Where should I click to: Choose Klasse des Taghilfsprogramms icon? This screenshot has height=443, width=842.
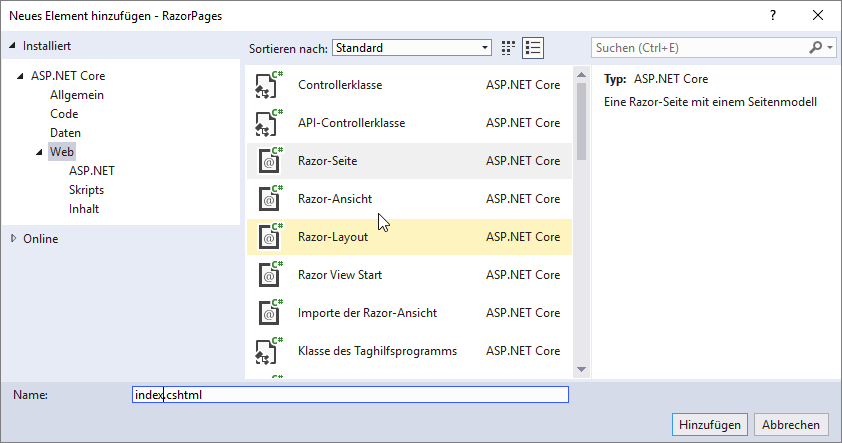tap(266, 351)
